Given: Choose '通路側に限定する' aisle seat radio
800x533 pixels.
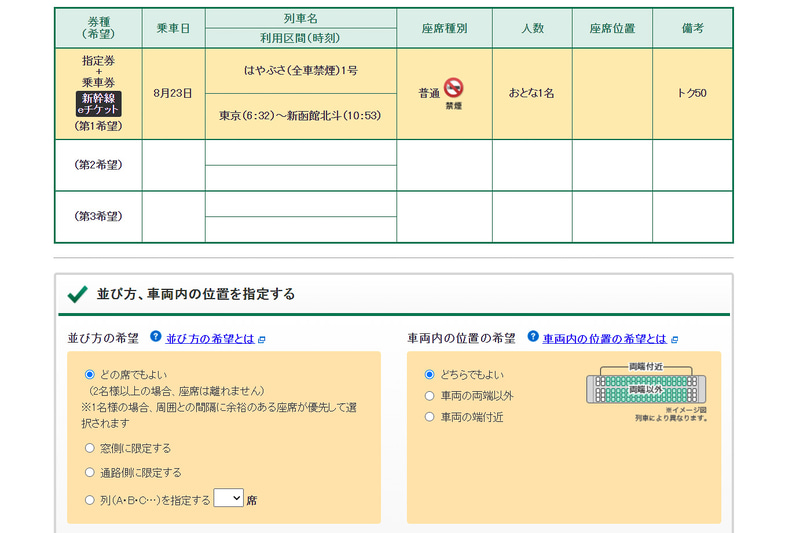Looking at the screenshot, I should 90,473.
